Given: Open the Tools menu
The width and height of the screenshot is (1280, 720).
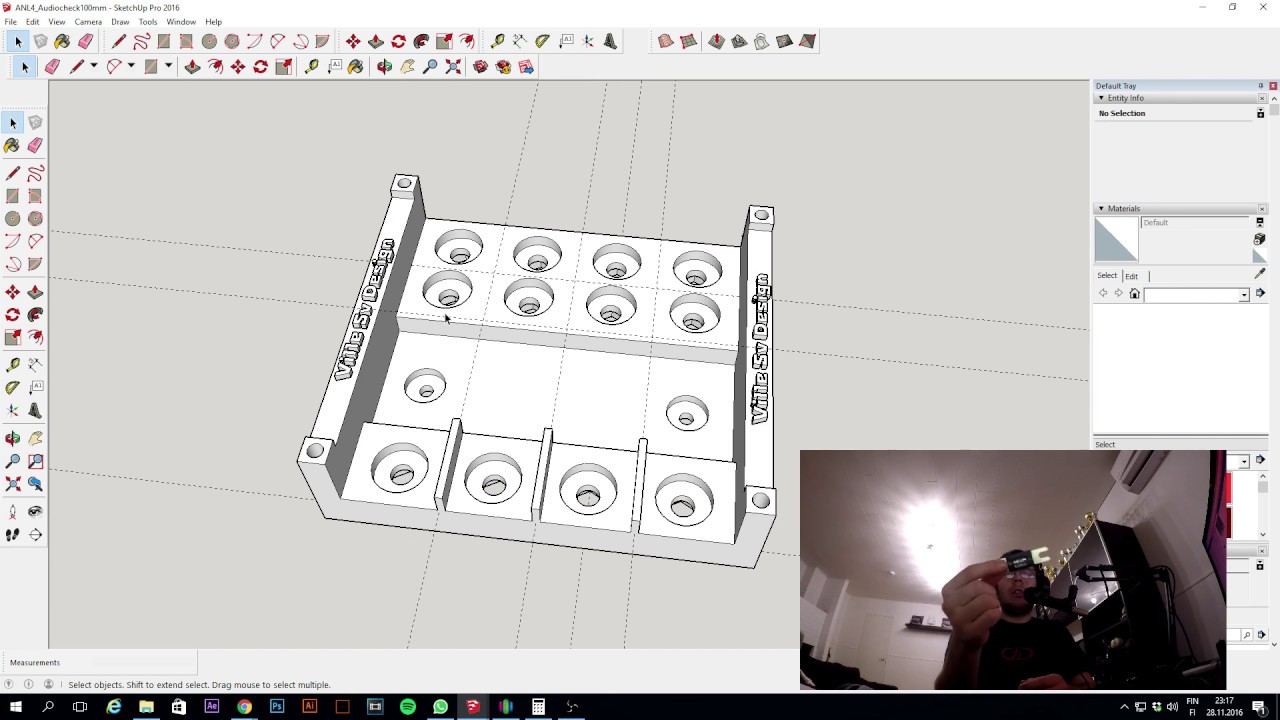Looking at the screenshot, I should point(148,21).
